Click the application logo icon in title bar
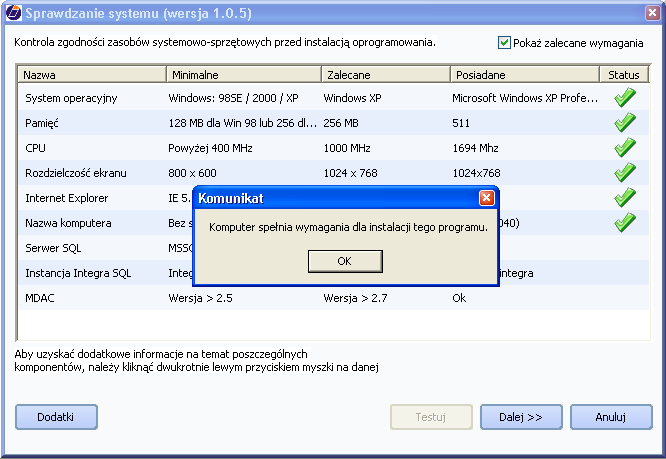The height and width of the screenshot is (459, 666). (13, 13)
